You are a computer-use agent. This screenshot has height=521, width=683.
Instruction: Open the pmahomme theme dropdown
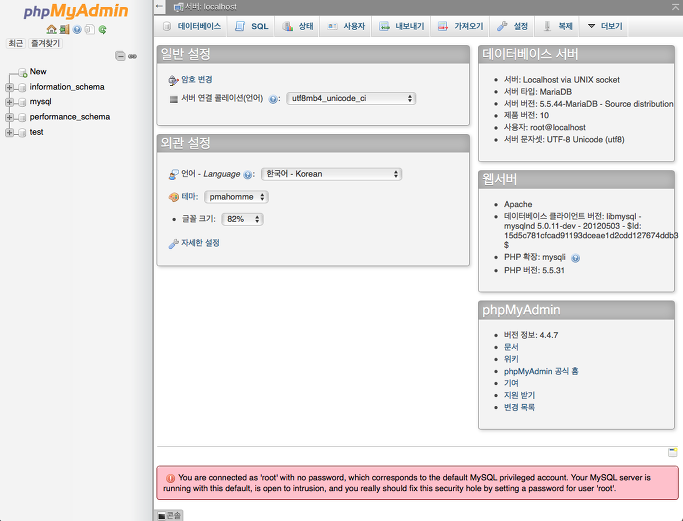(x=236, y=197)
